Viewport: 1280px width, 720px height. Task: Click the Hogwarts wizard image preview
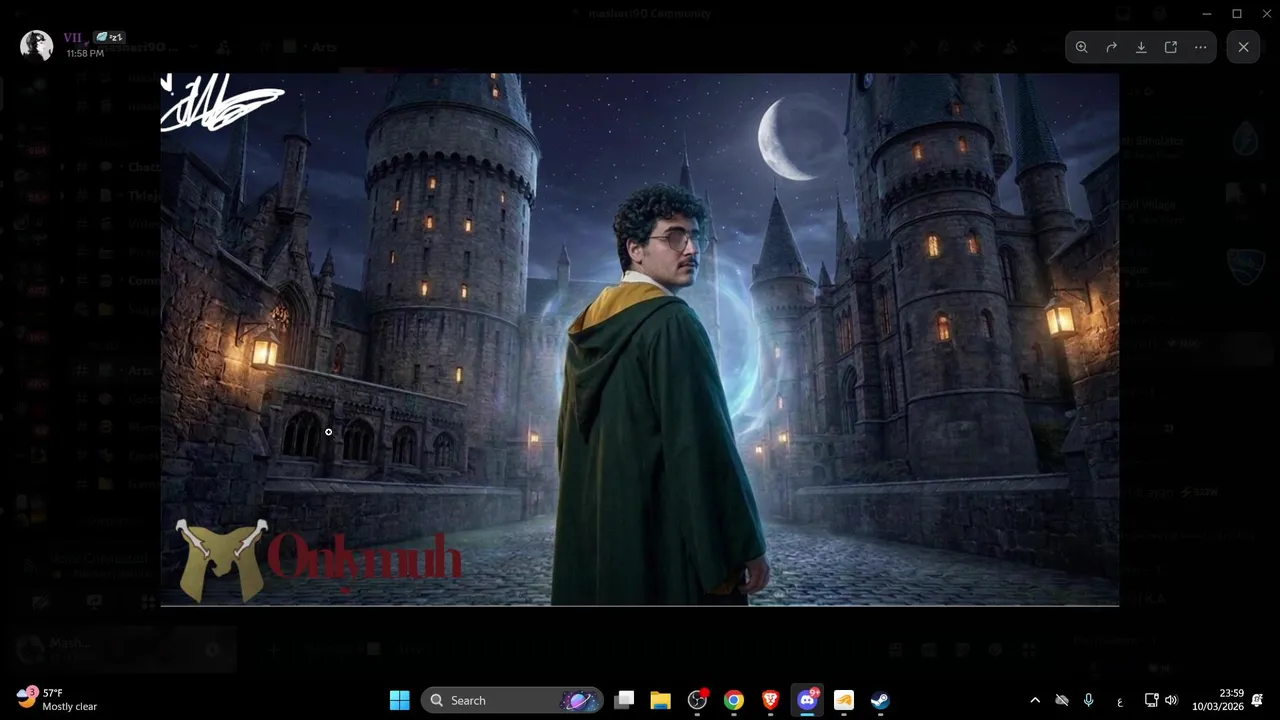click(640, 340)
